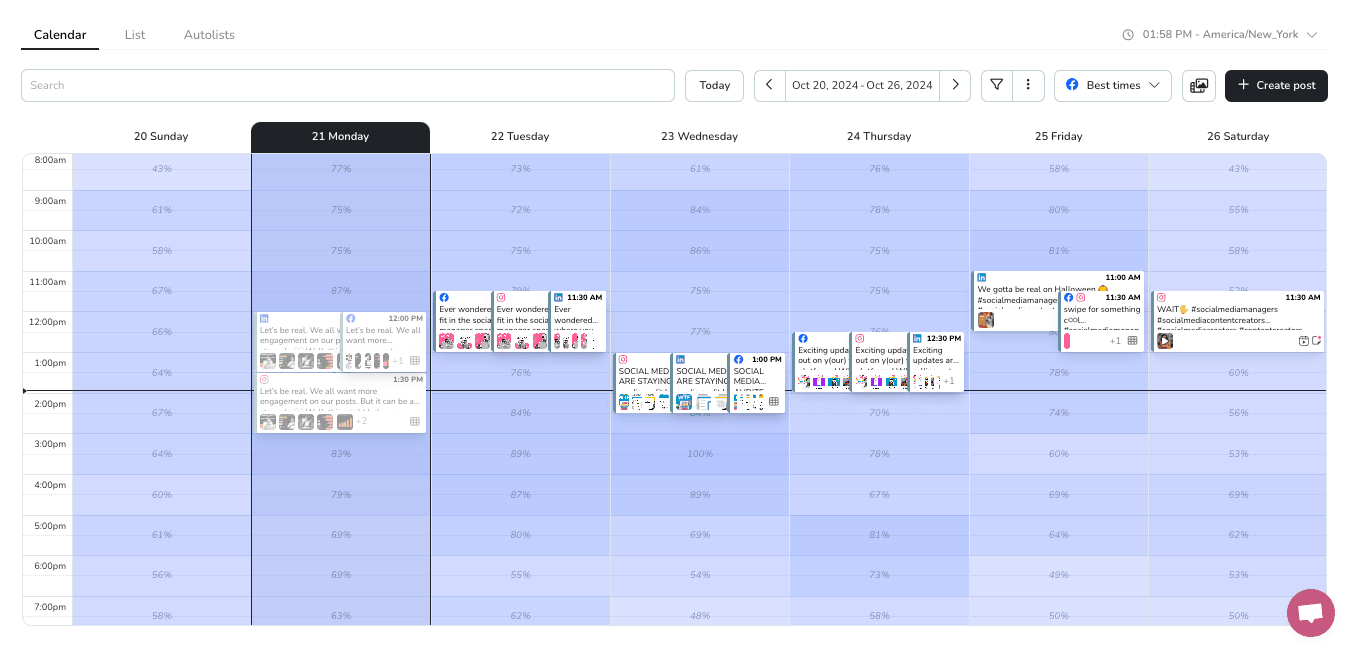Viewport: 1350px width, 650px height.
Task: Go to previous week with left arrow
Action: pos(769,85)
